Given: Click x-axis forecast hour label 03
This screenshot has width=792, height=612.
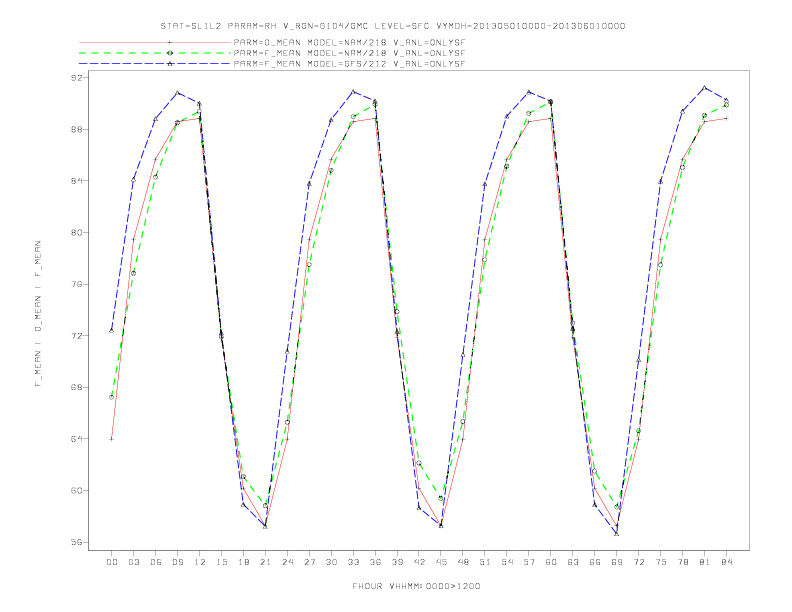Looking at the screenshot, I should tap(133, 562).
